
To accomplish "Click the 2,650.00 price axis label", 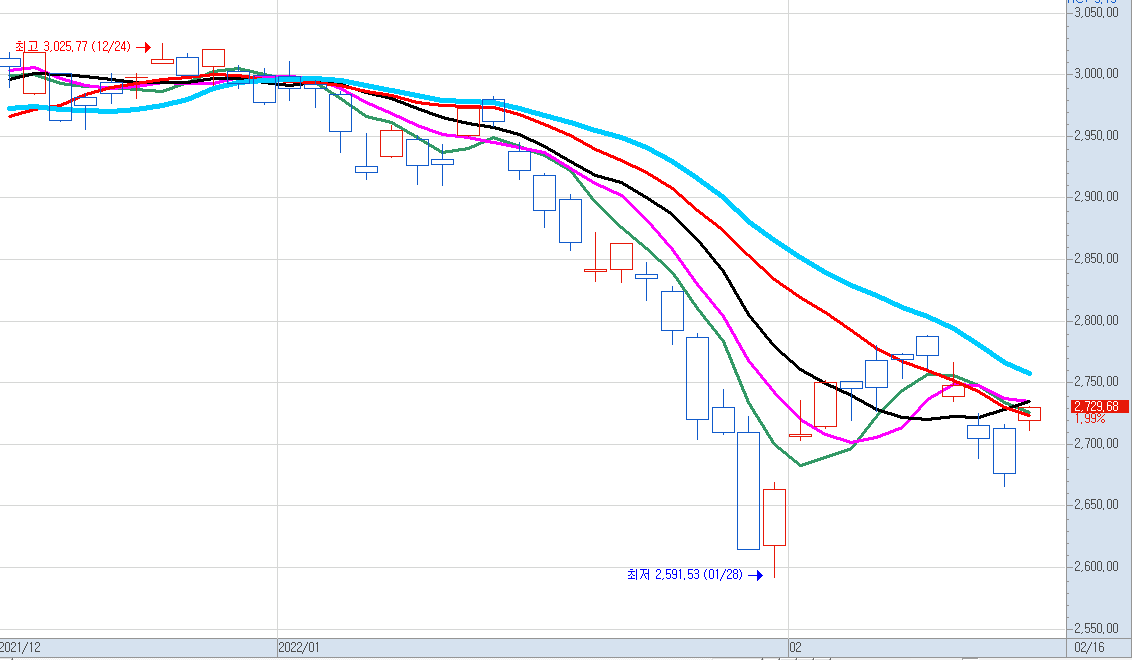I will pos(1096,505).
